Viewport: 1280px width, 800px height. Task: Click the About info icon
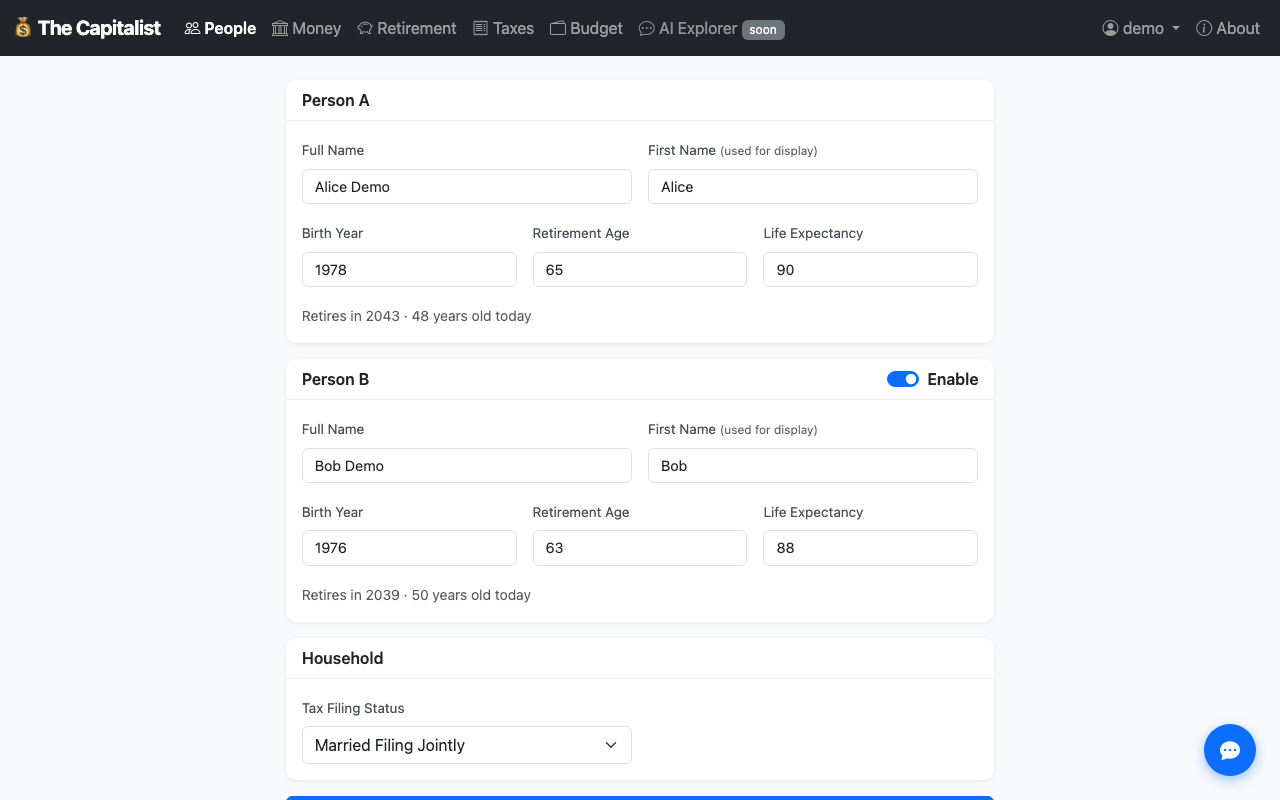pos(1204,28)
